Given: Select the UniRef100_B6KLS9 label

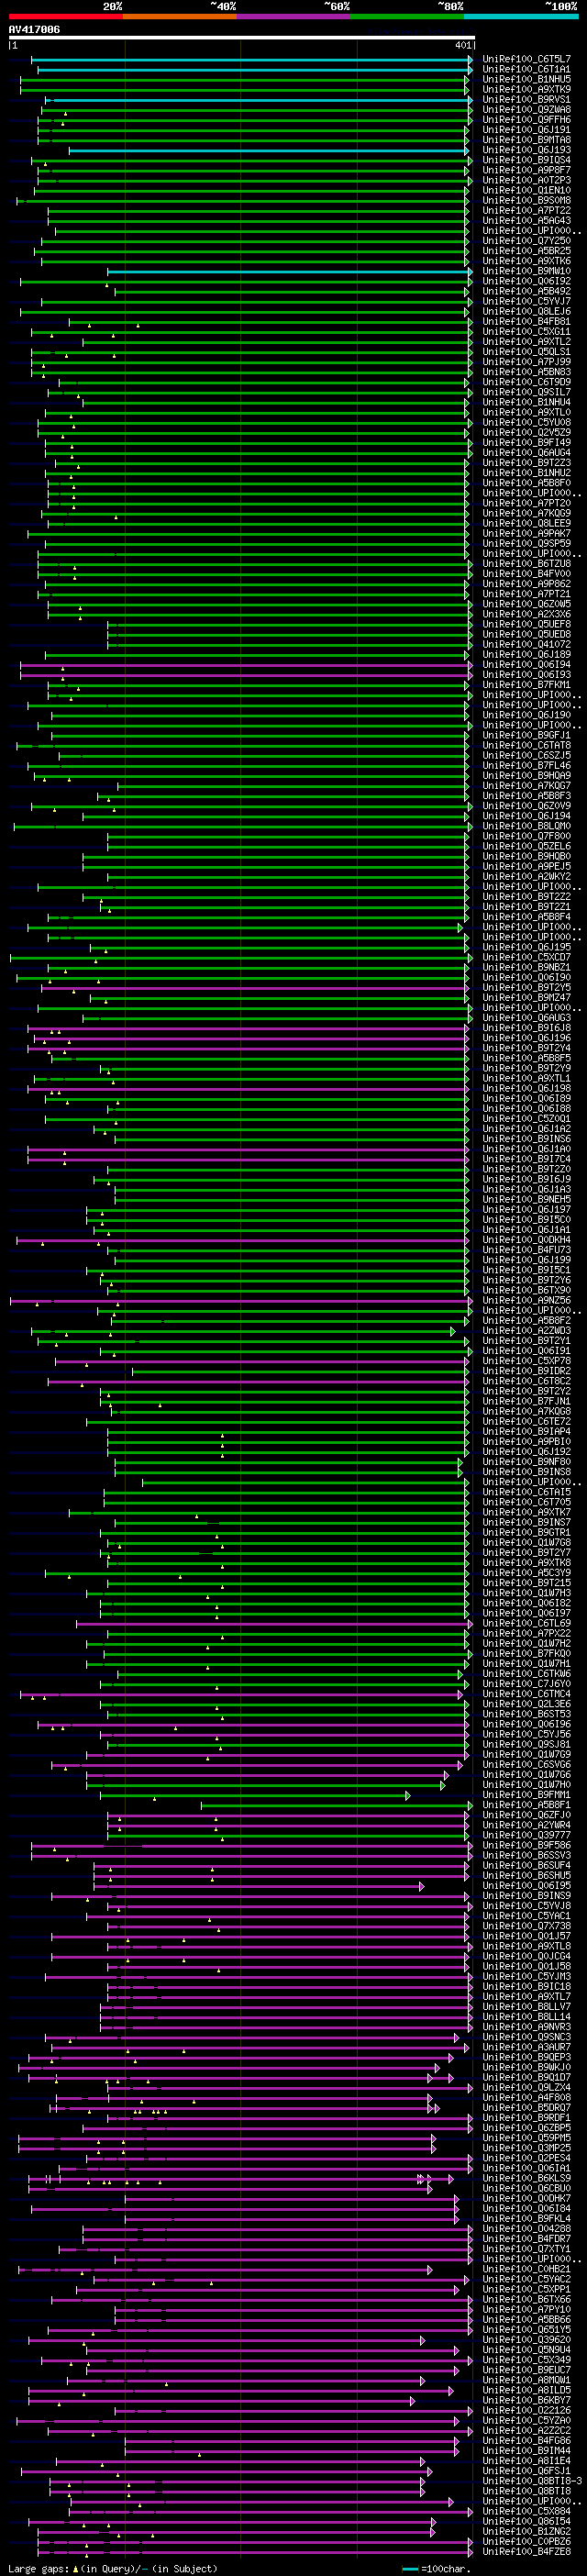Looking at the screenshot, I should 527,2178.
